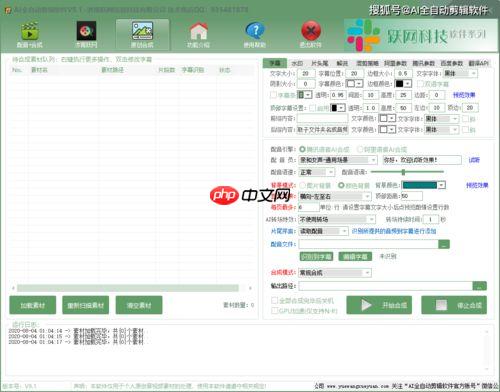Switch to the 字幕 tab
Viewport: 500px width, 392px height.
[275, 63]
